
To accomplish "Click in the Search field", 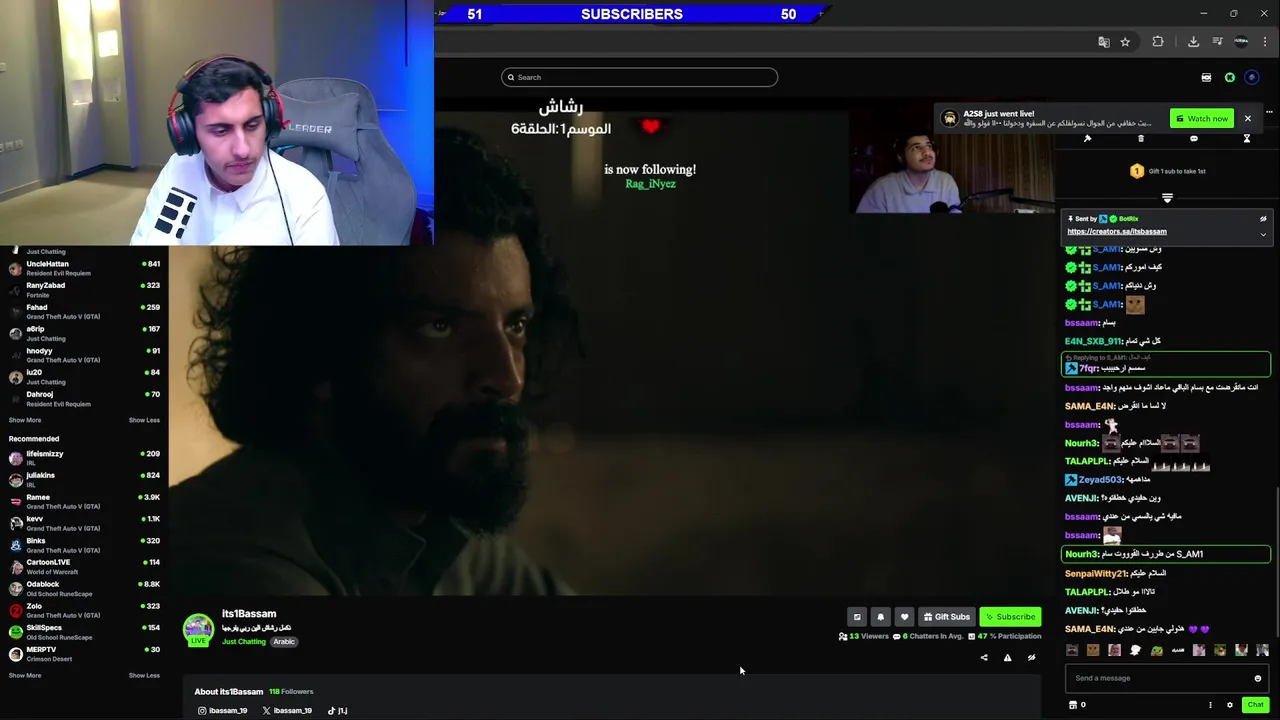I will pos(639,77).
